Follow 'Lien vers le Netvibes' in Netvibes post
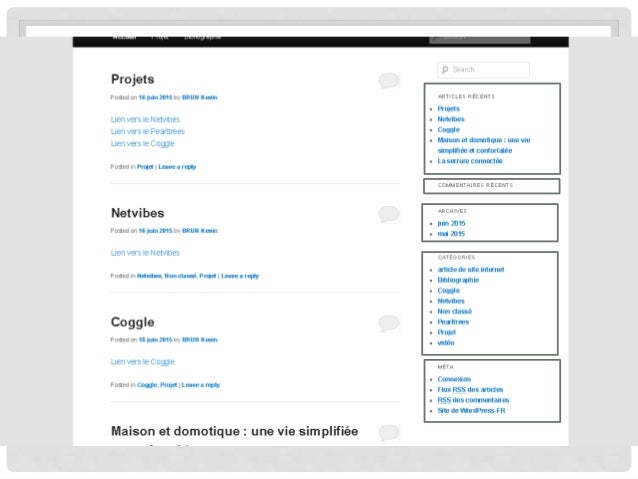Viewport: 638px width, 479px height. coord(145,253)
